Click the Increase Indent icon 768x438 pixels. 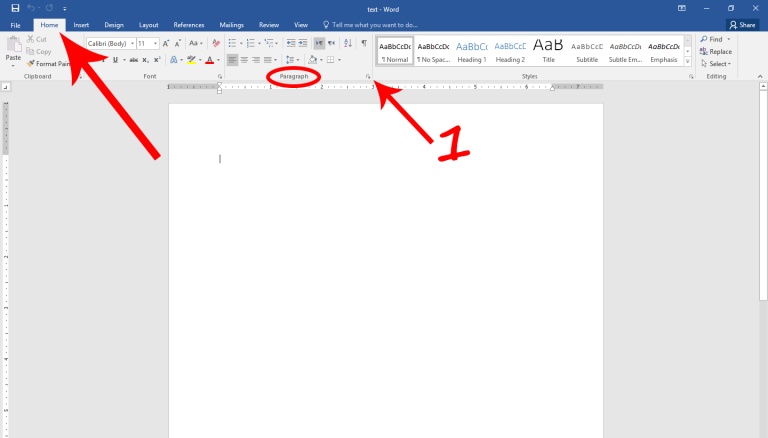click(303, 43)
